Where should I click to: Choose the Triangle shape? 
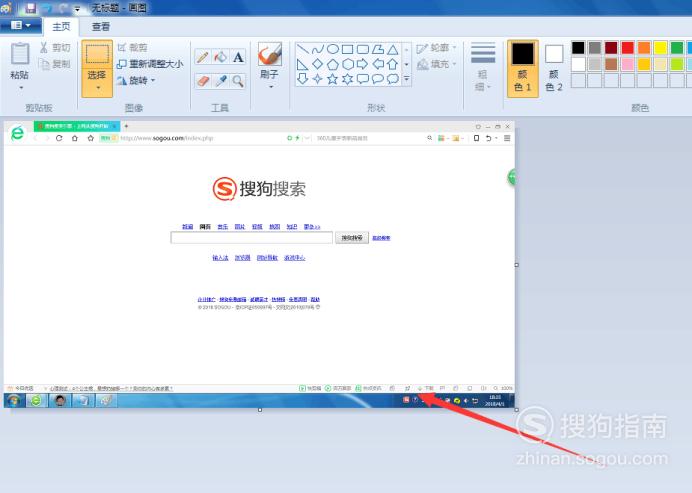pyautogui.click(x=393, y=49)
